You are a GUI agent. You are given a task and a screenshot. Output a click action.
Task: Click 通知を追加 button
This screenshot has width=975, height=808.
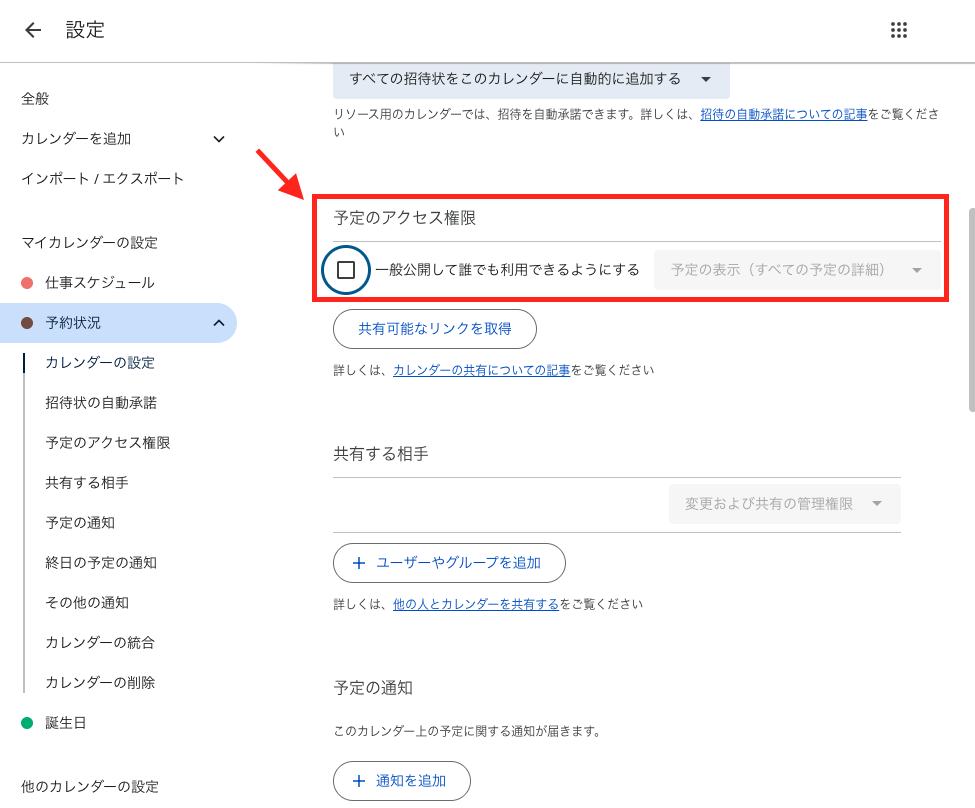click(x=402, y=781)
